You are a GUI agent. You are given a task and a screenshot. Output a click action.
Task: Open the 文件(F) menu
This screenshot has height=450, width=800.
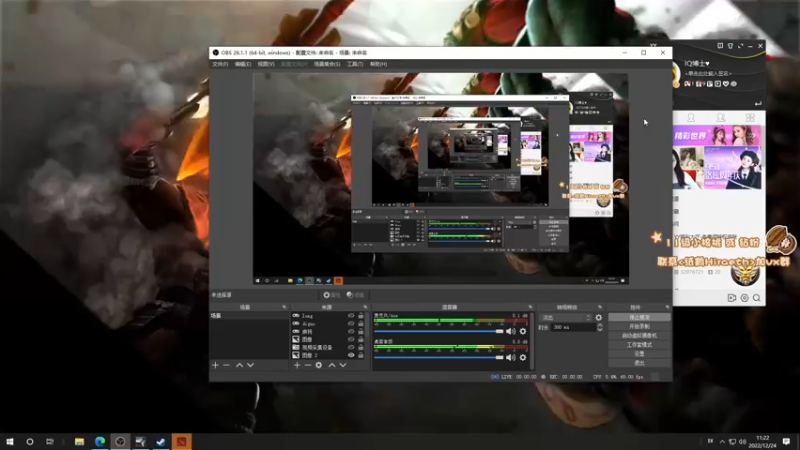coord(220,64)
